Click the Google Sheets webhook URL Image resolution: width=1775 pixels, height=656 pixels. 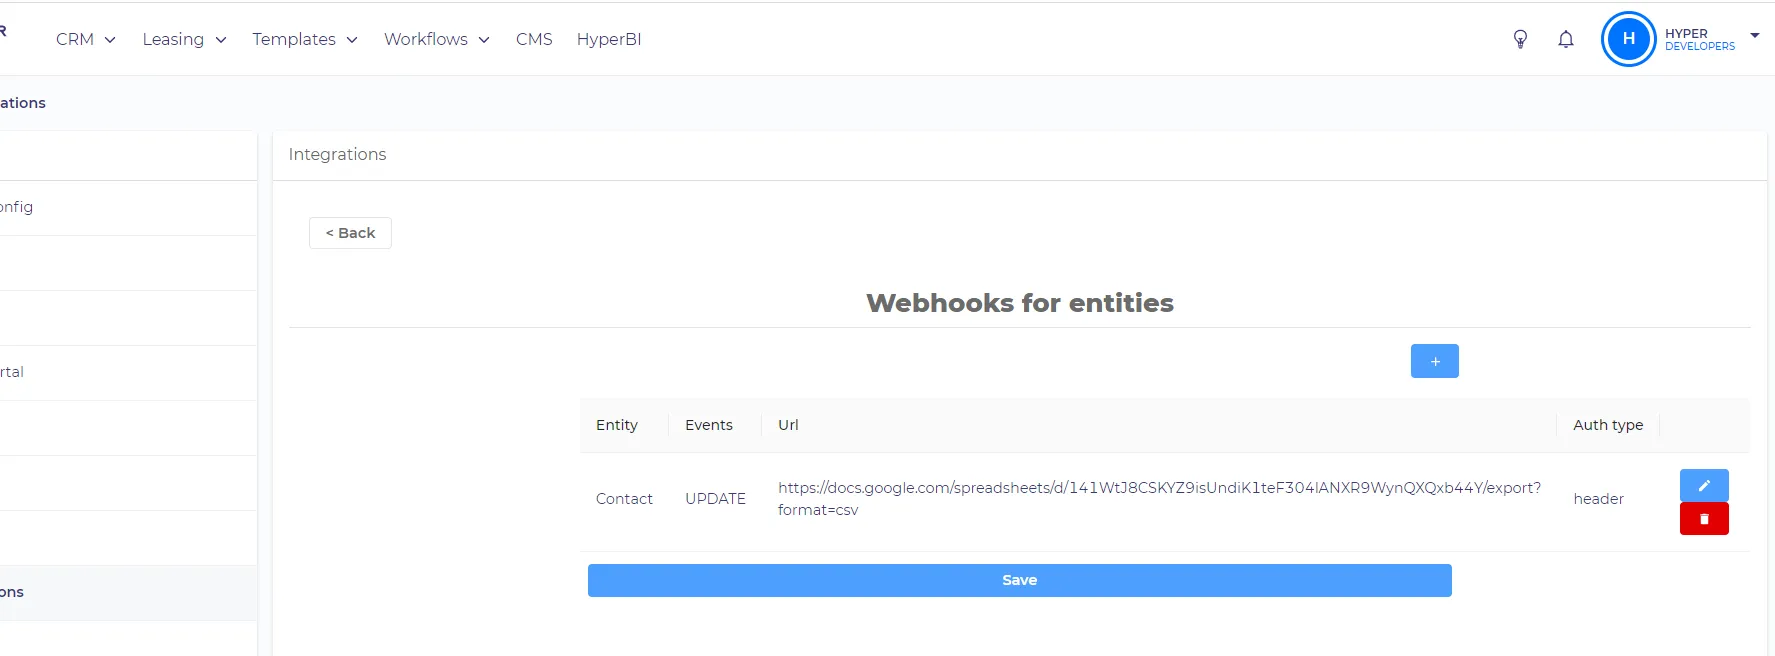[x=1159, y=498]
